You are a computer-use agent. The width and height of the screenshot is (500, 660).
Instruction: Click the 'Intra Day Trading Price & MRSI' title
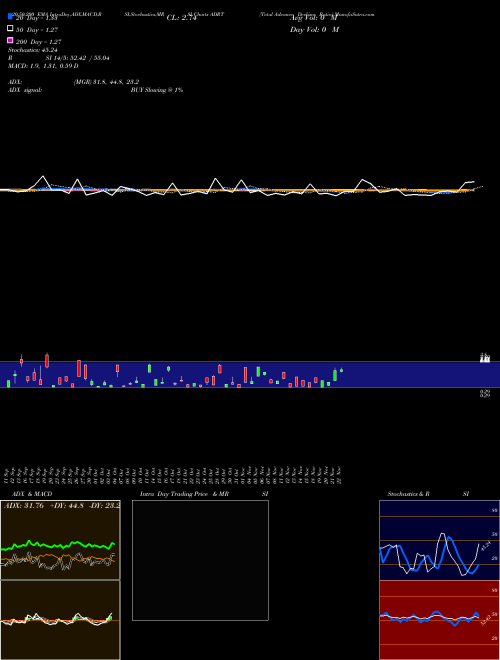click(204, 494)
